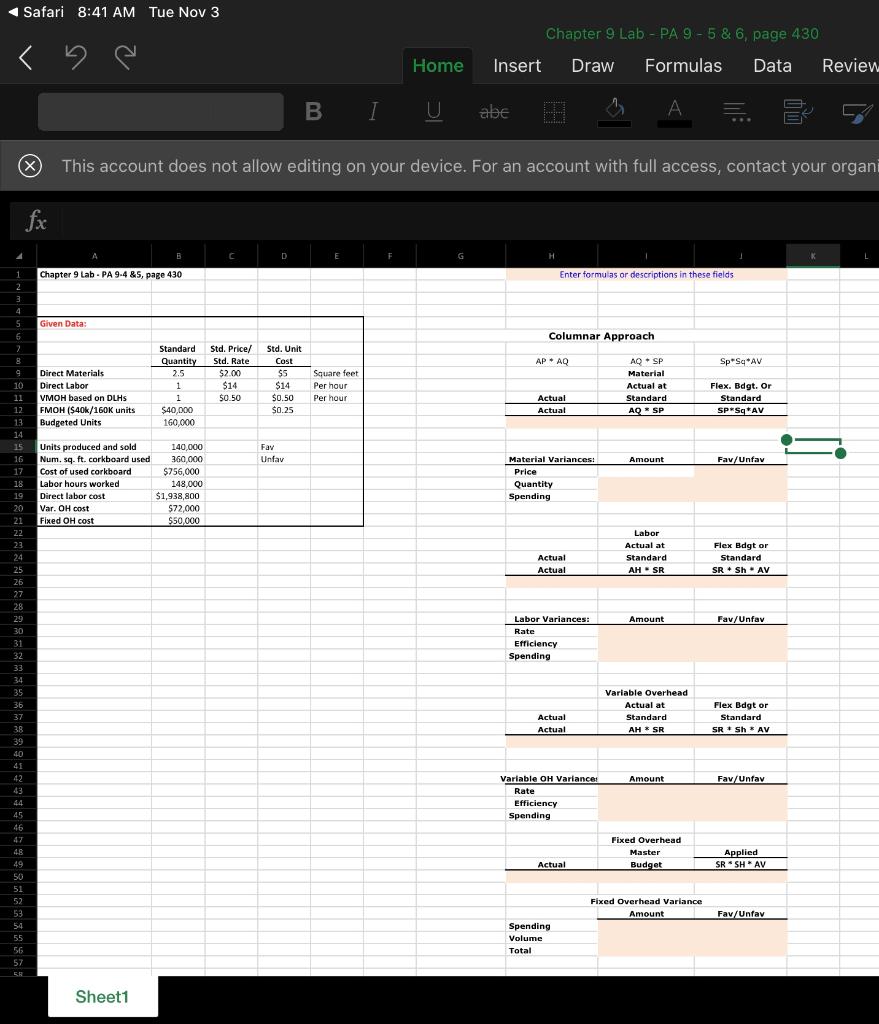This screenshot has width=879, height=1024.
Task: Toggle strikethrough formatting
Action: 494,112
